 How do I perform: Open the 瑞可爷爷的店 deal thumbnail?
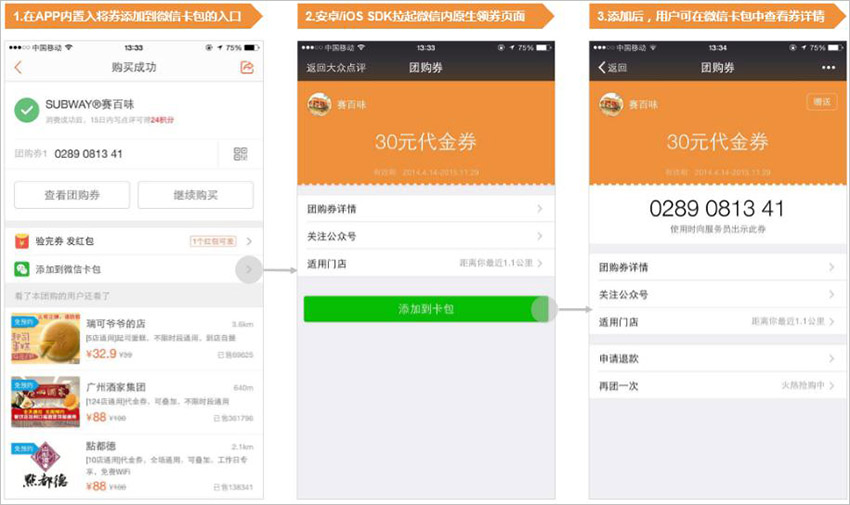pos(46,339)
